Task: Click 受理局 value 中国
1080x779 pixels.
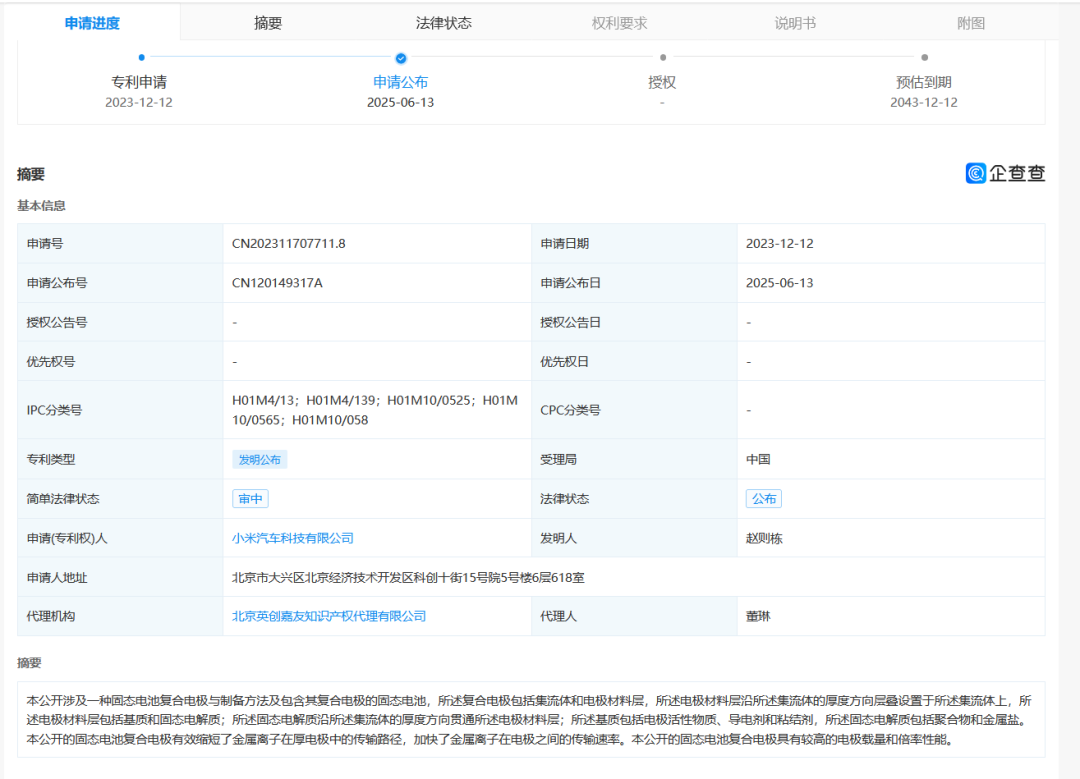Action: tap(758, 459)
